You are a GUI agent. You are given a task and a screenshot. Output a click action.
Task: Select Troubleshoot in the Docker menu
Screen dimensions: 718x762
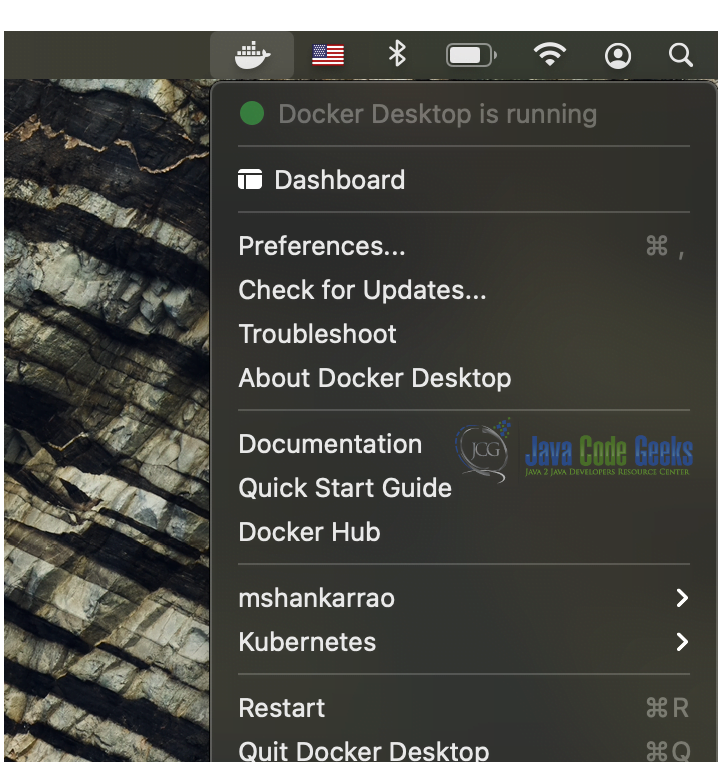point(464,334)
